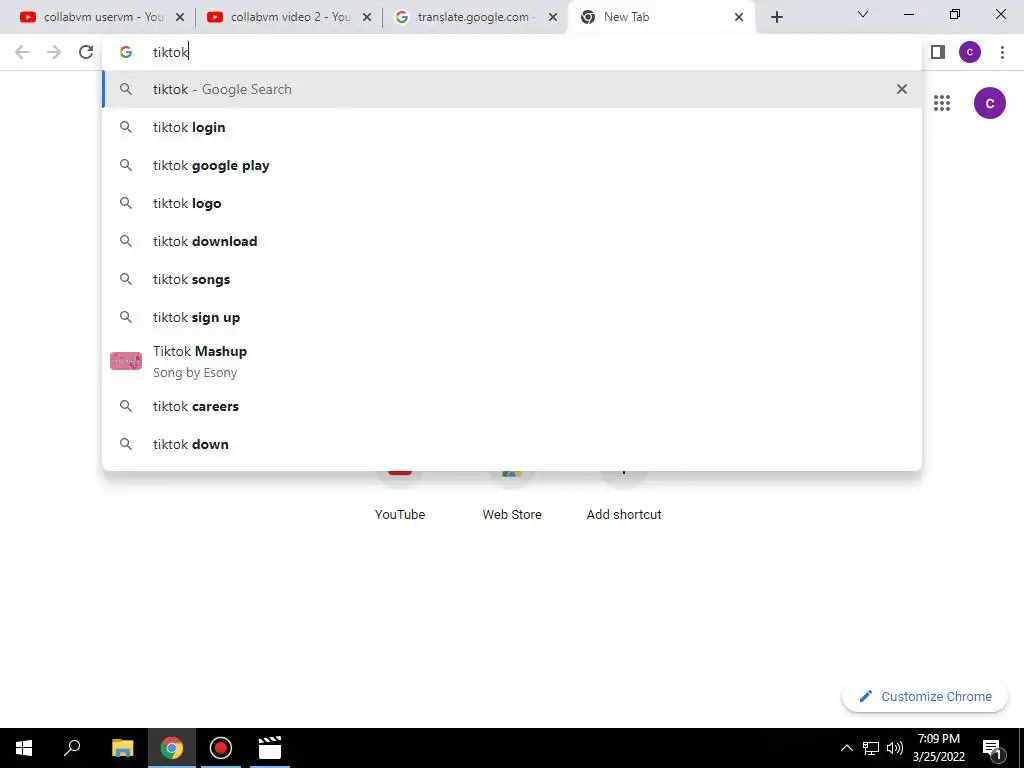This screenshot has width=1024, height=768.
Task: Expand the tab search chevron
Action: pyautogui.click(x=863, y=14)
